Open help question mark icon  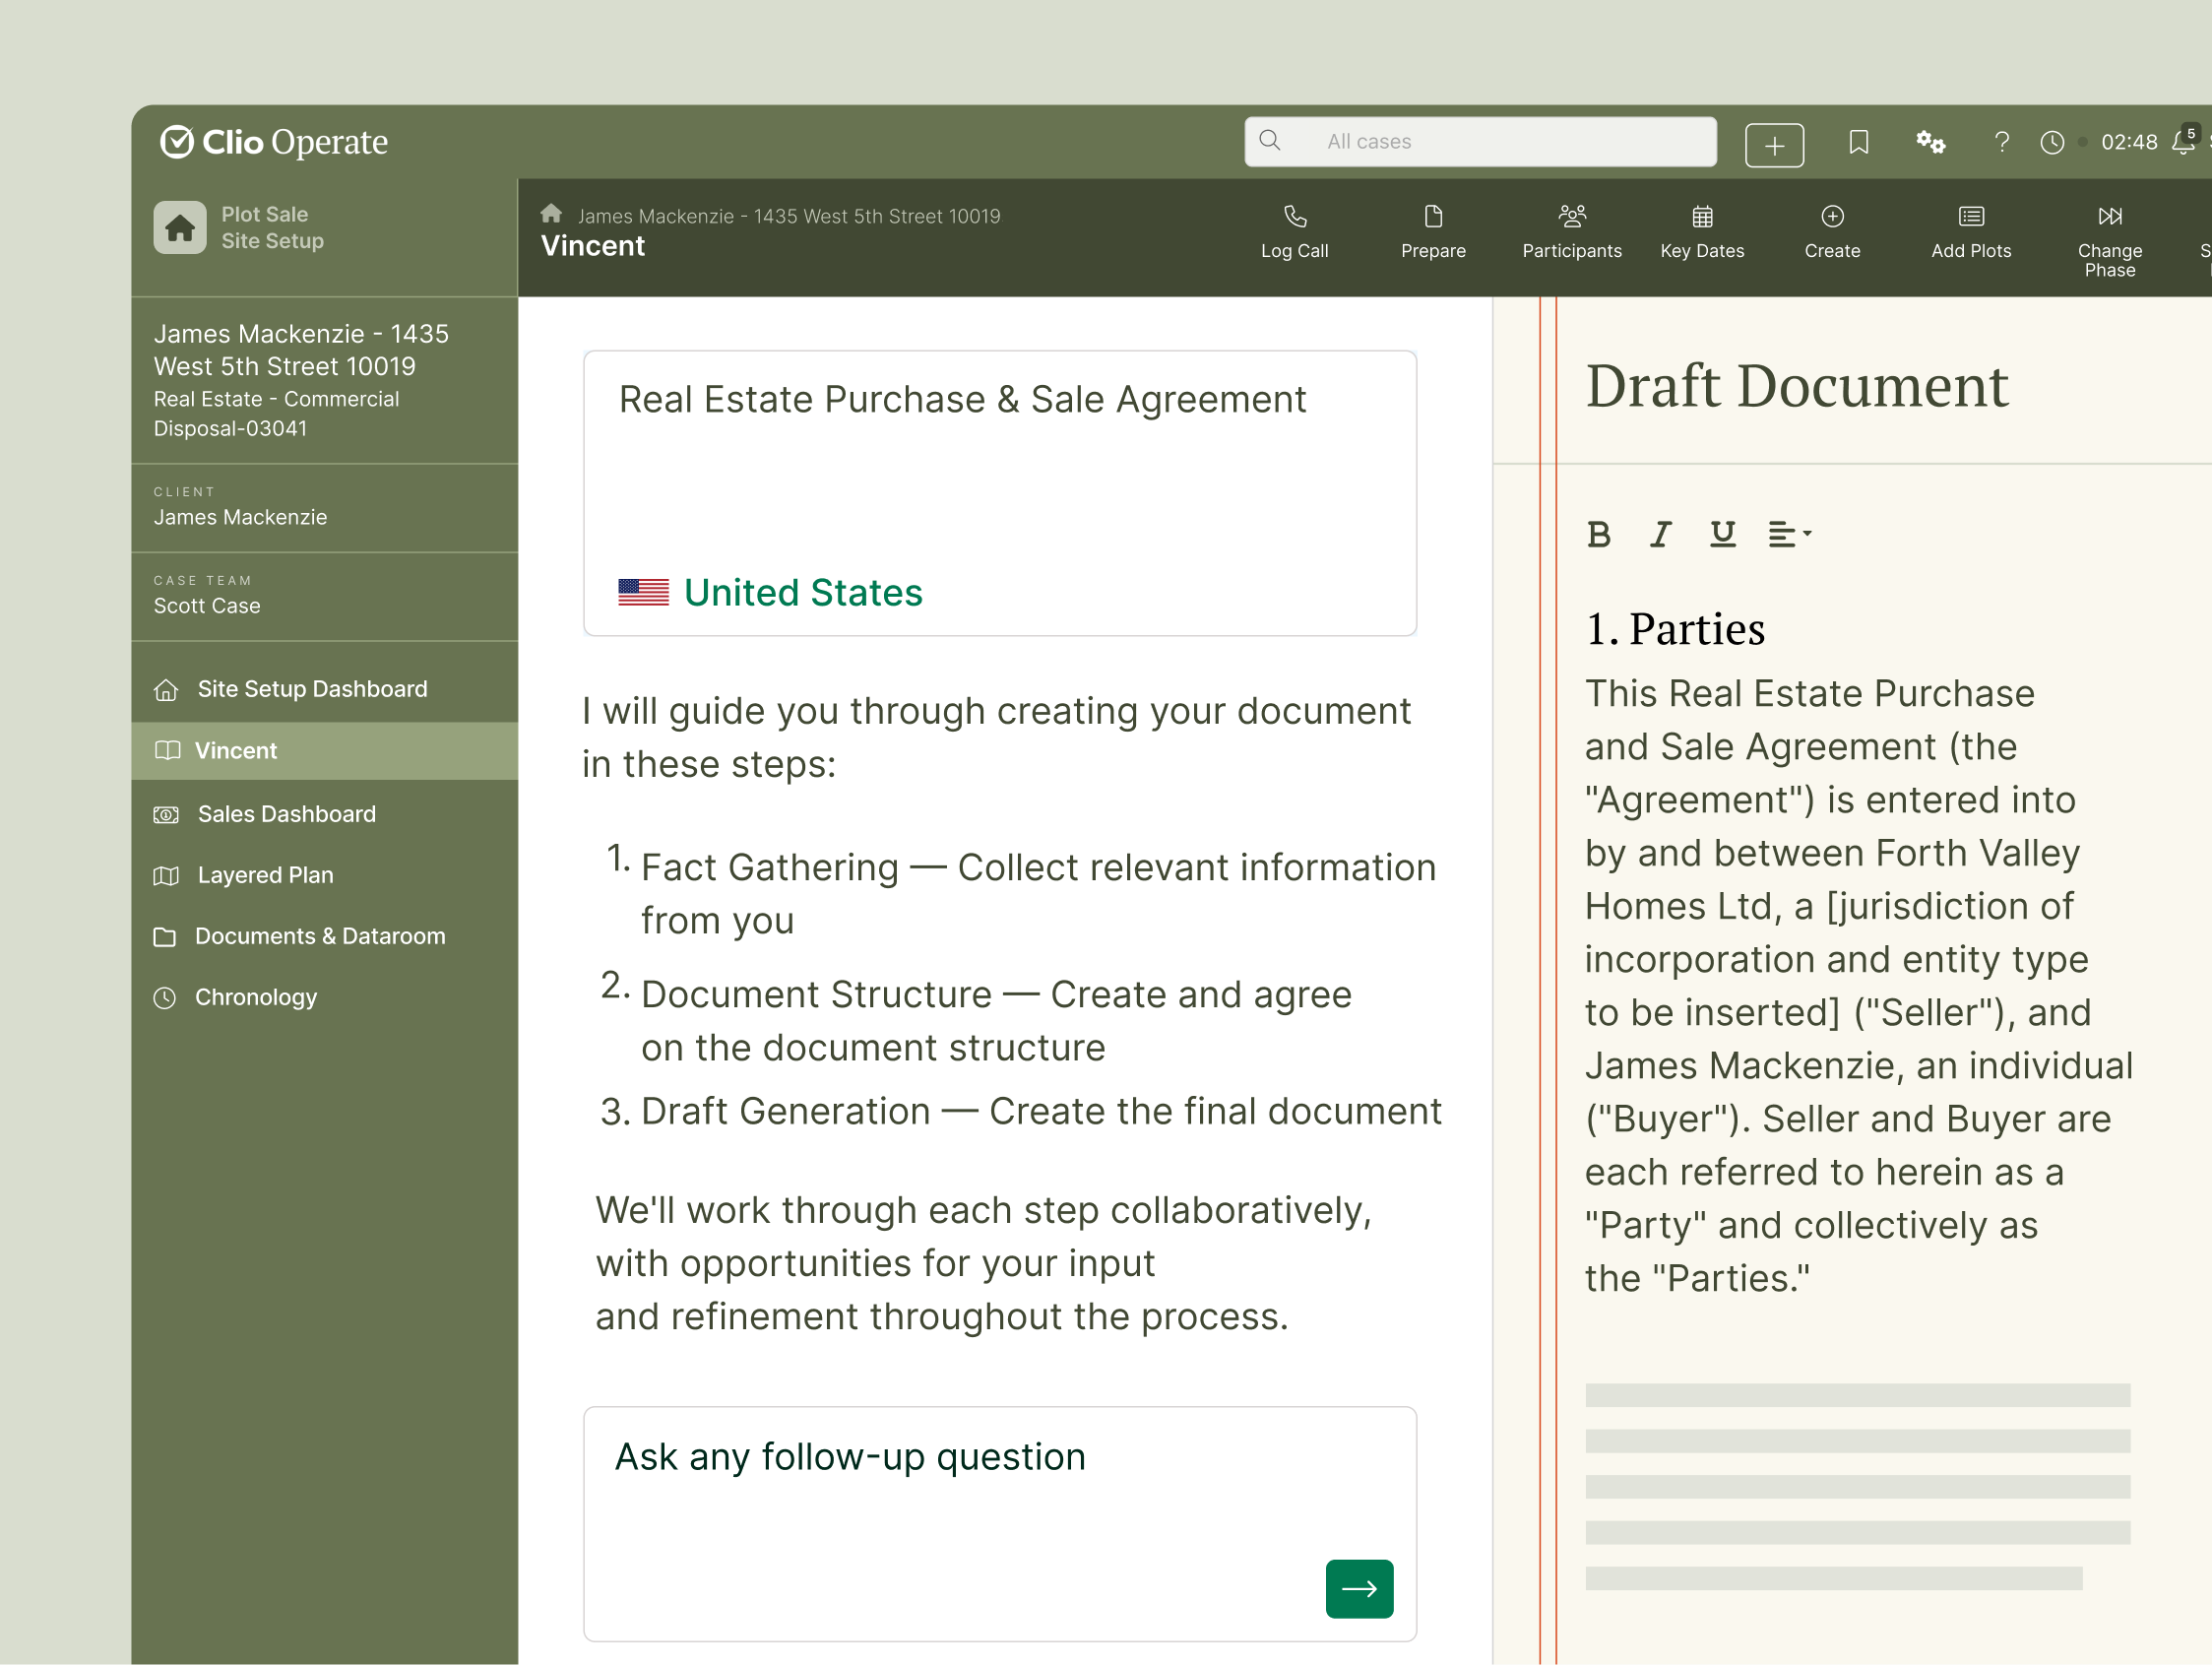2001,142
